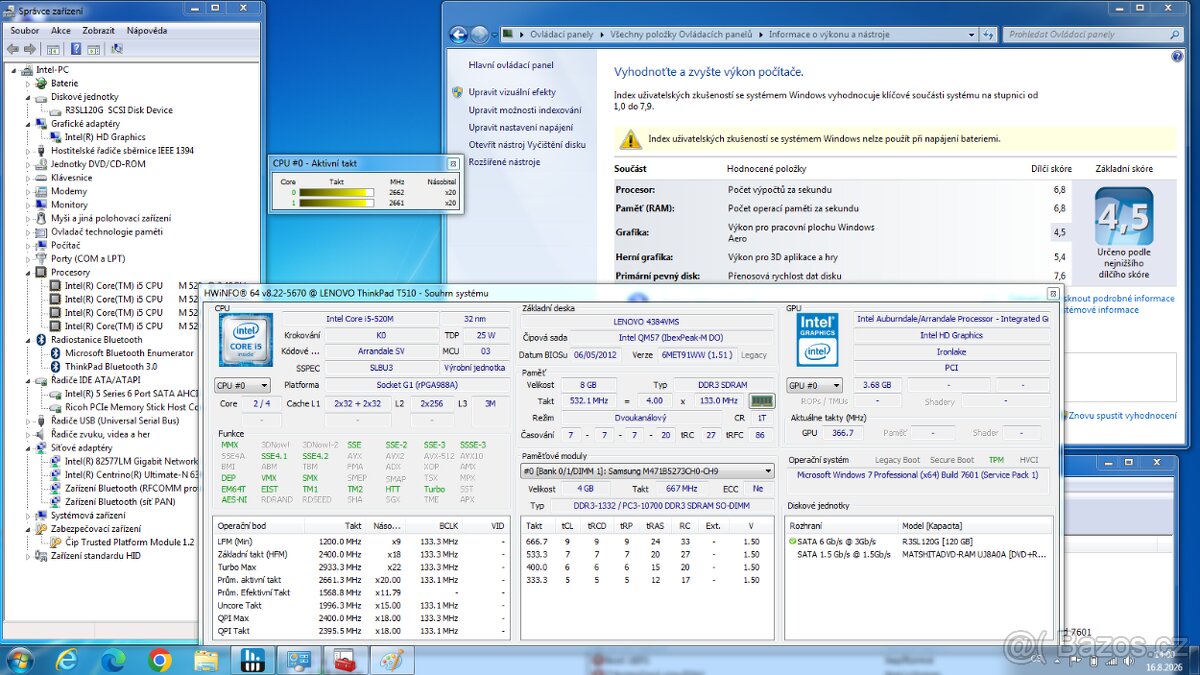The image size is (1200, 675).
Task: Open the Akce menu in Device Manager
Action: pos(61,31)
